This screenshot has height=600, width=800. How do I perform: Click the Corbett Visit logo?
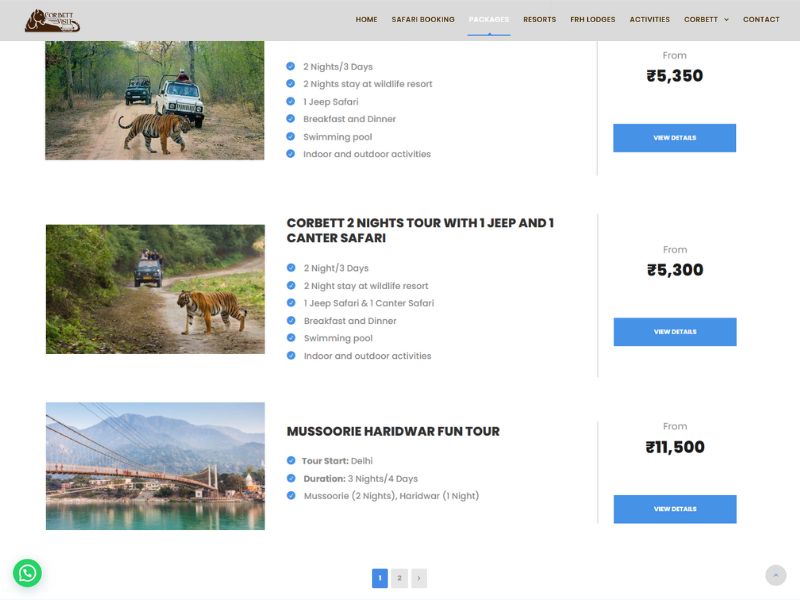(52, 20)
